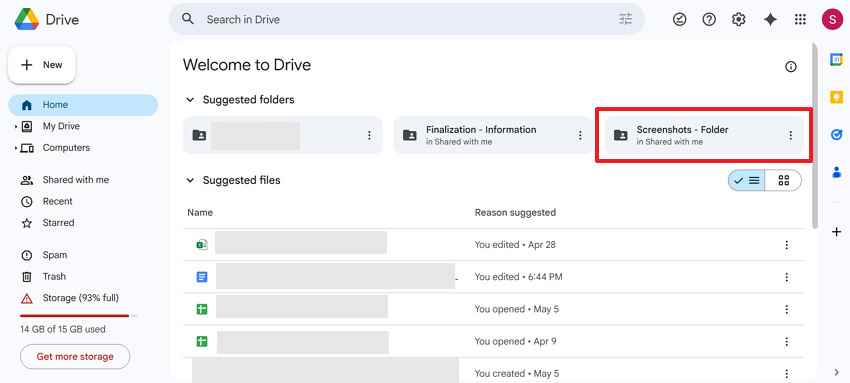Click the storage usage progress bar
This screenshot has width=850, height=383.
79,316
